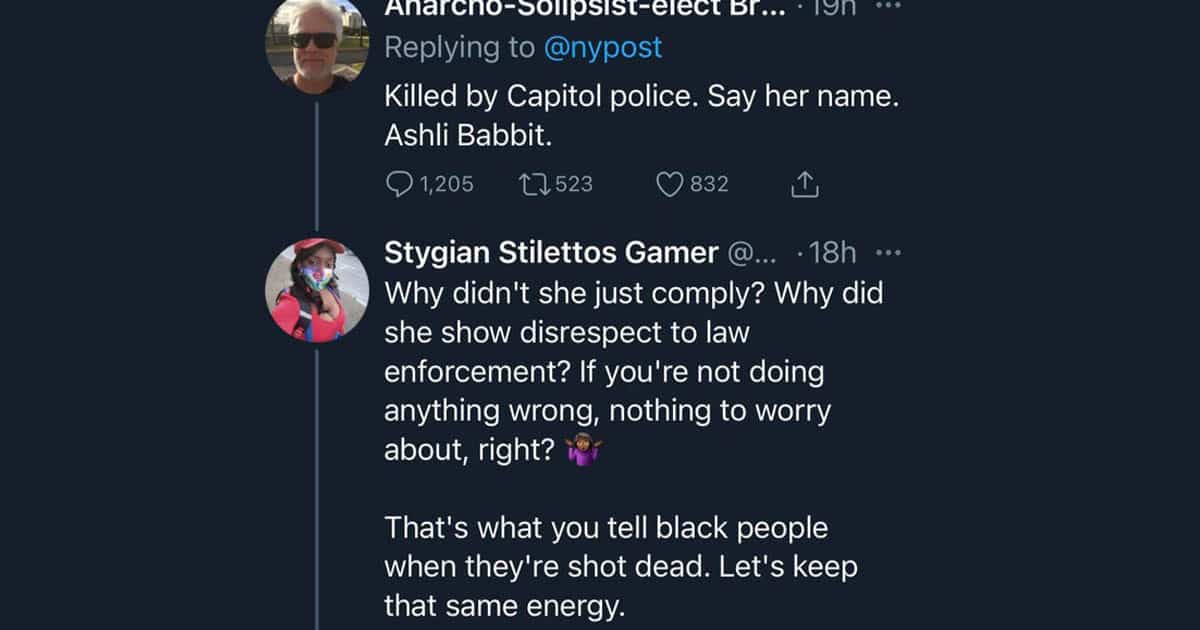
Task: Click the truncated handle beside Stygian Stilettos Gamer
Action: 759,253
